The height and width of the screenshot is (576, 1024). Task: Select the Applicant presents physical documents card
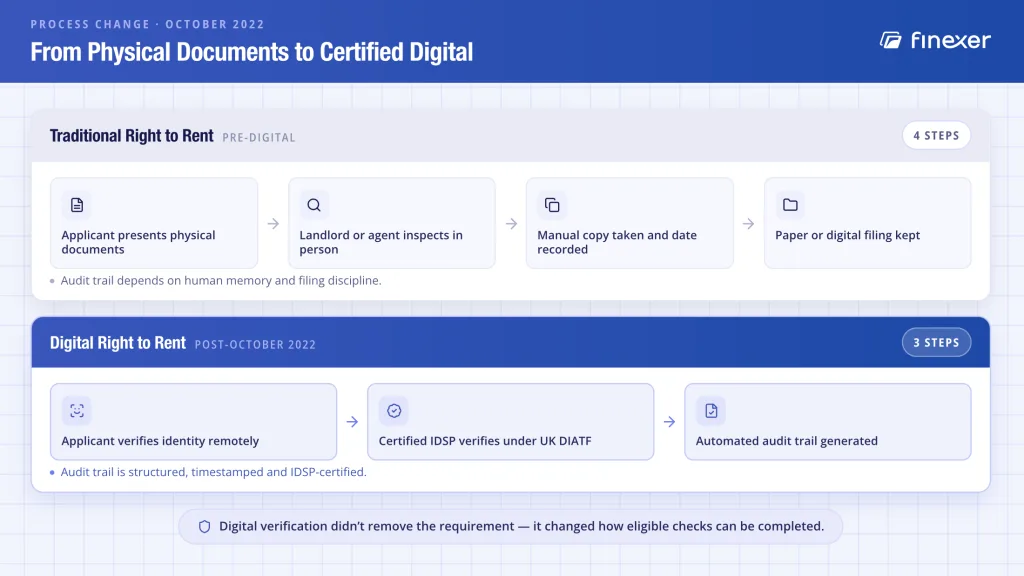pyautogui.click(x=154, y=223)
